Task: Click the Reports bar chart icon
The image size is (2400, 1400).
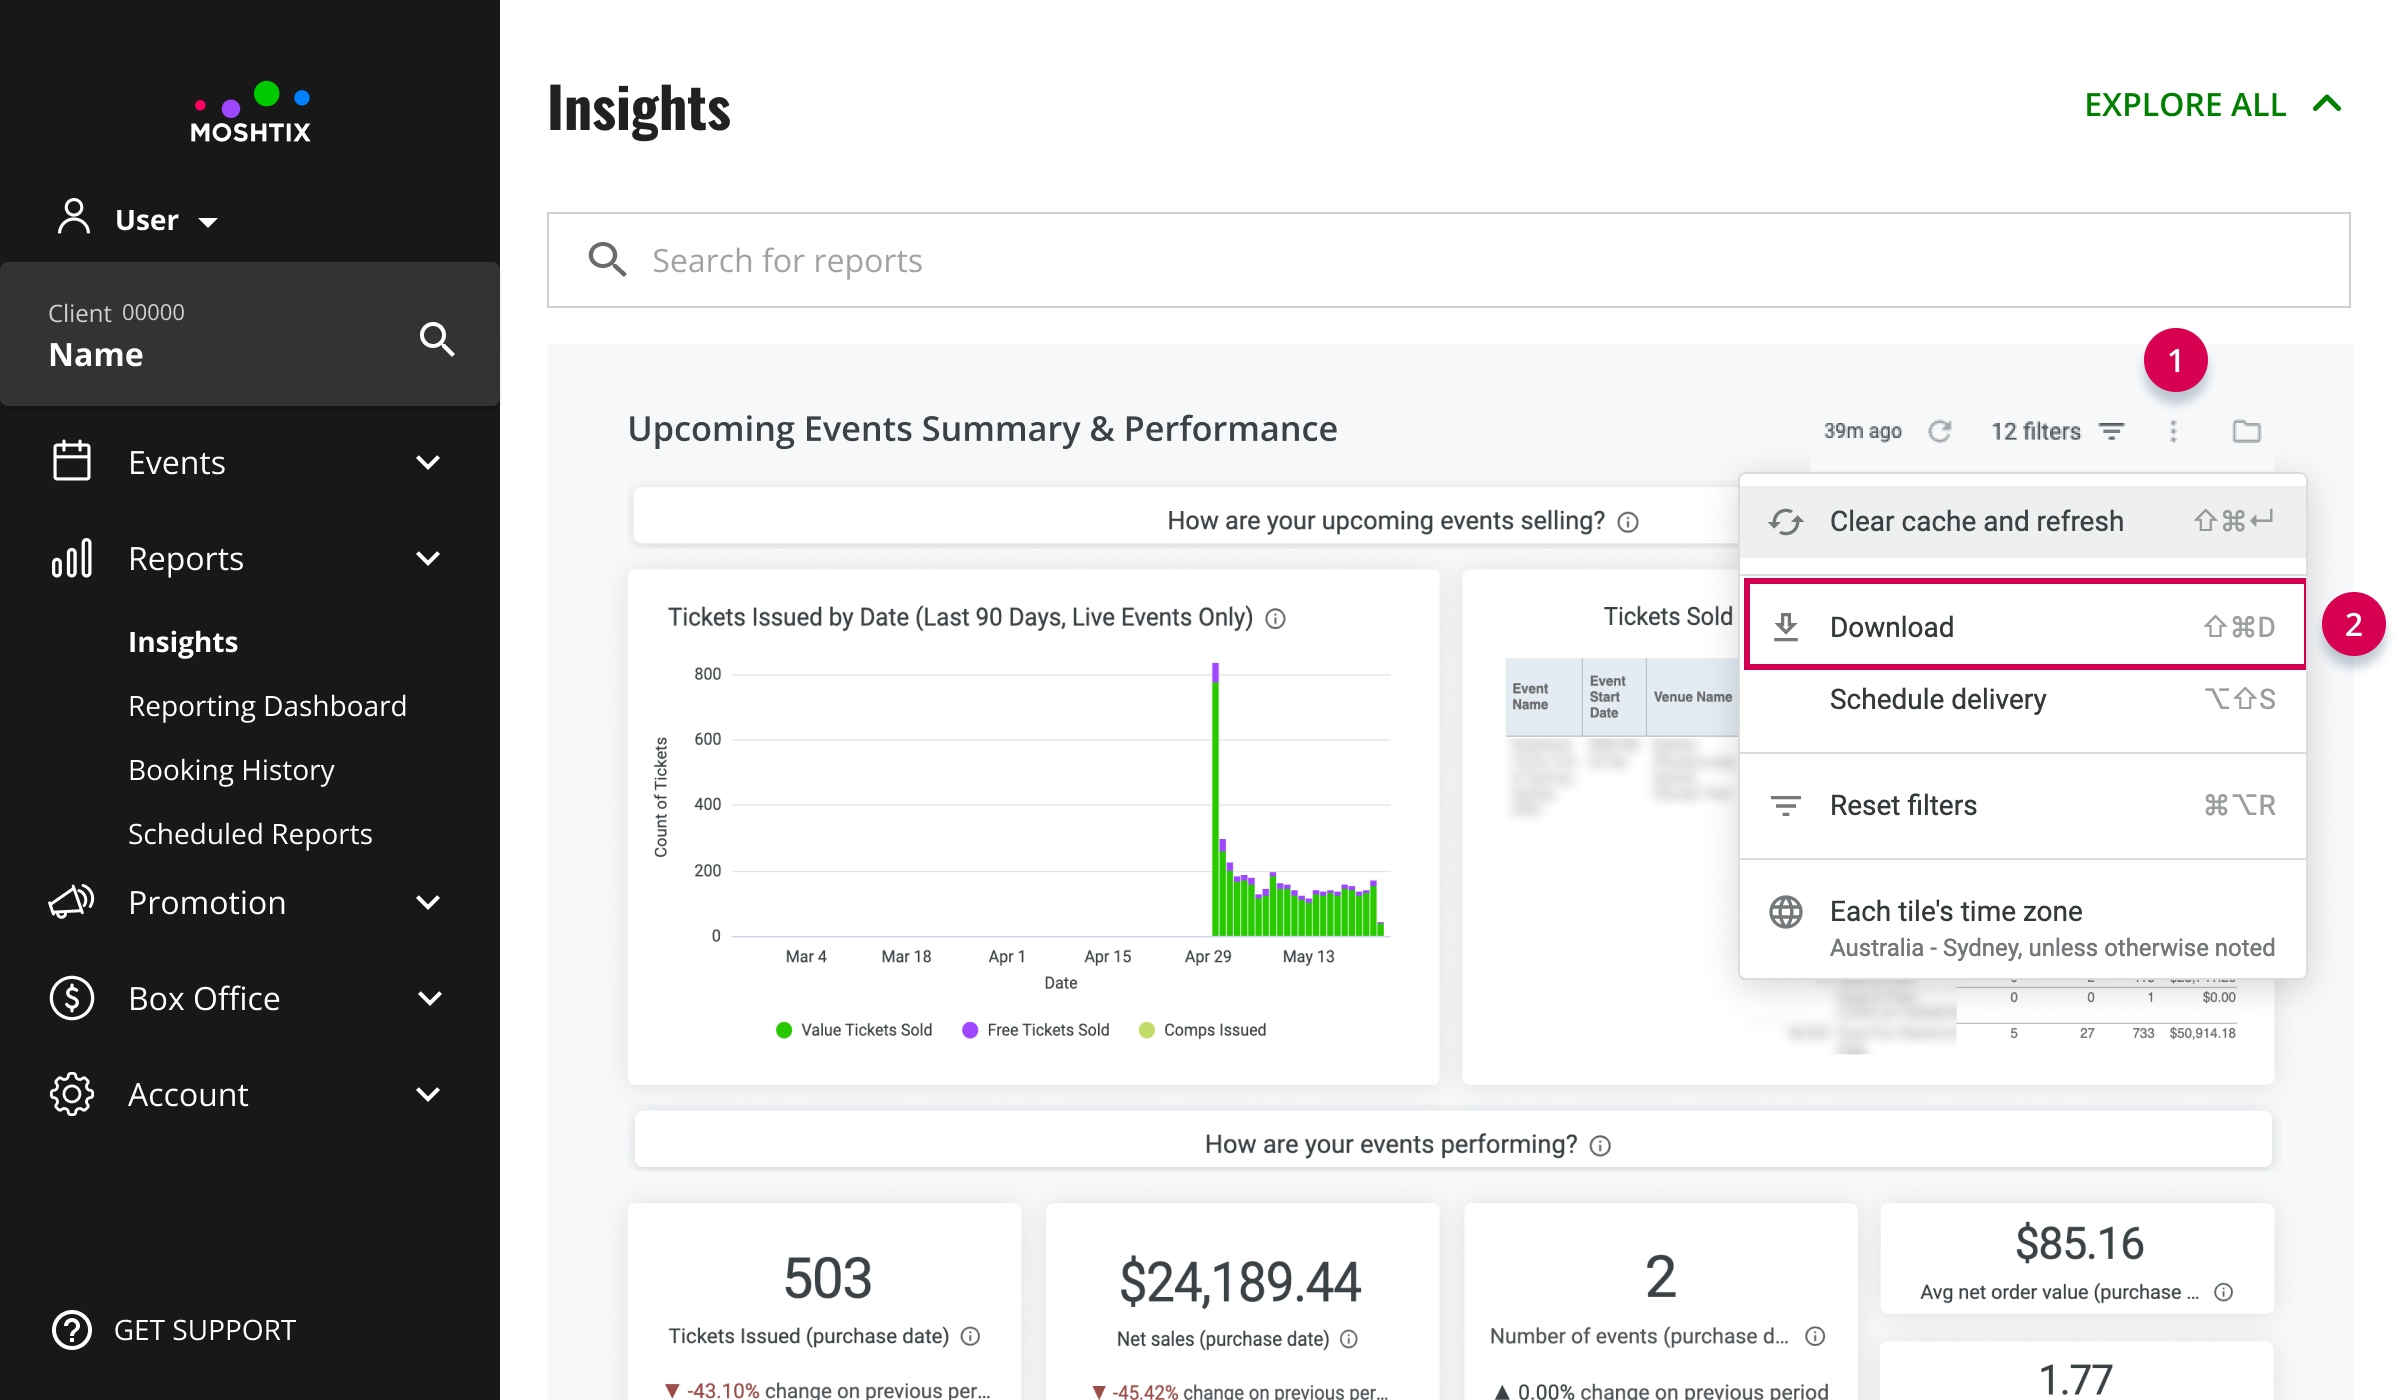Action: [x=72, y=558]
